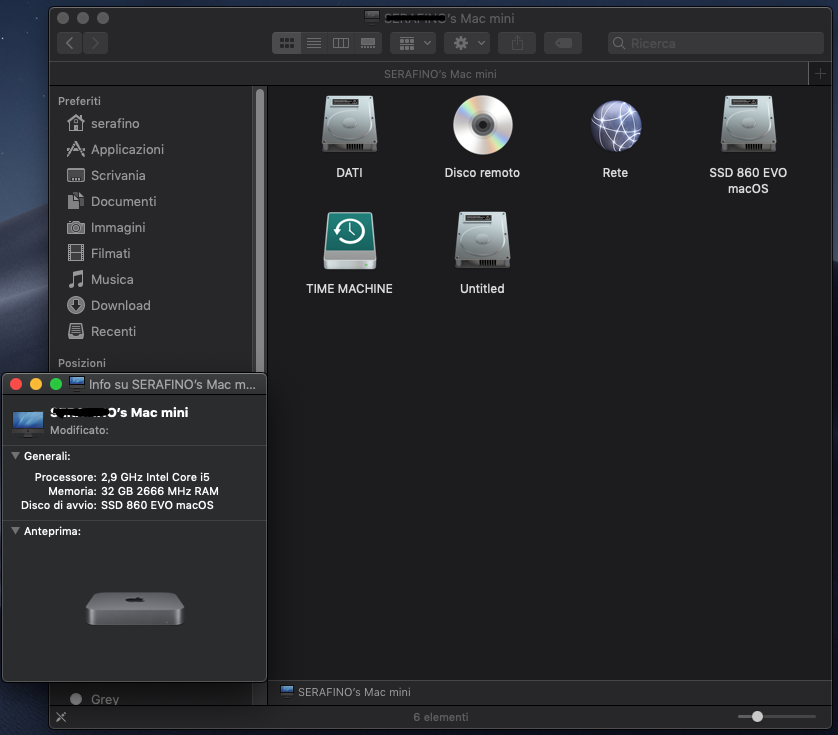The image size is (838, 735).
Task: Click the processor value 2,9 GHz Intel Core i5
Action: point(155,477)
